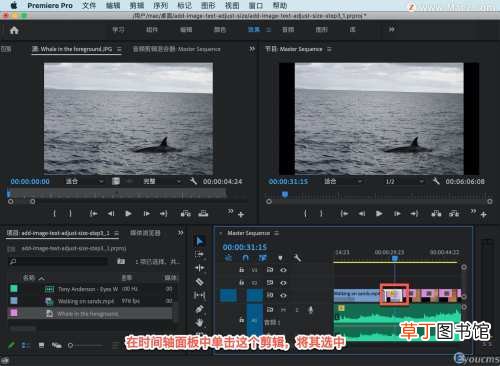This screenshot has width=500, height=366.
Task: Open timeline display settings wrench
Action: 297,258
